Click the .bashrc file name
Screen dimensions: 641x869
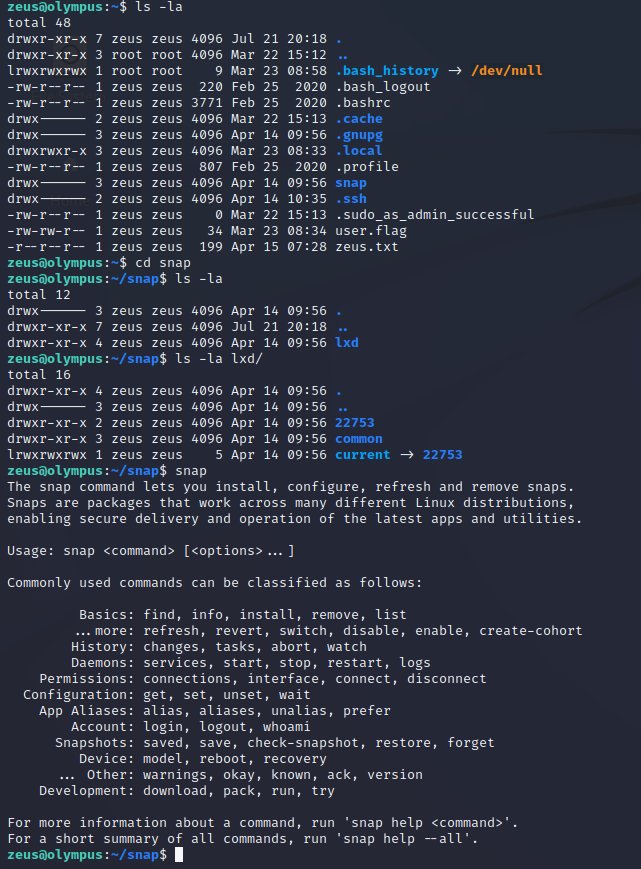[363, 103]
